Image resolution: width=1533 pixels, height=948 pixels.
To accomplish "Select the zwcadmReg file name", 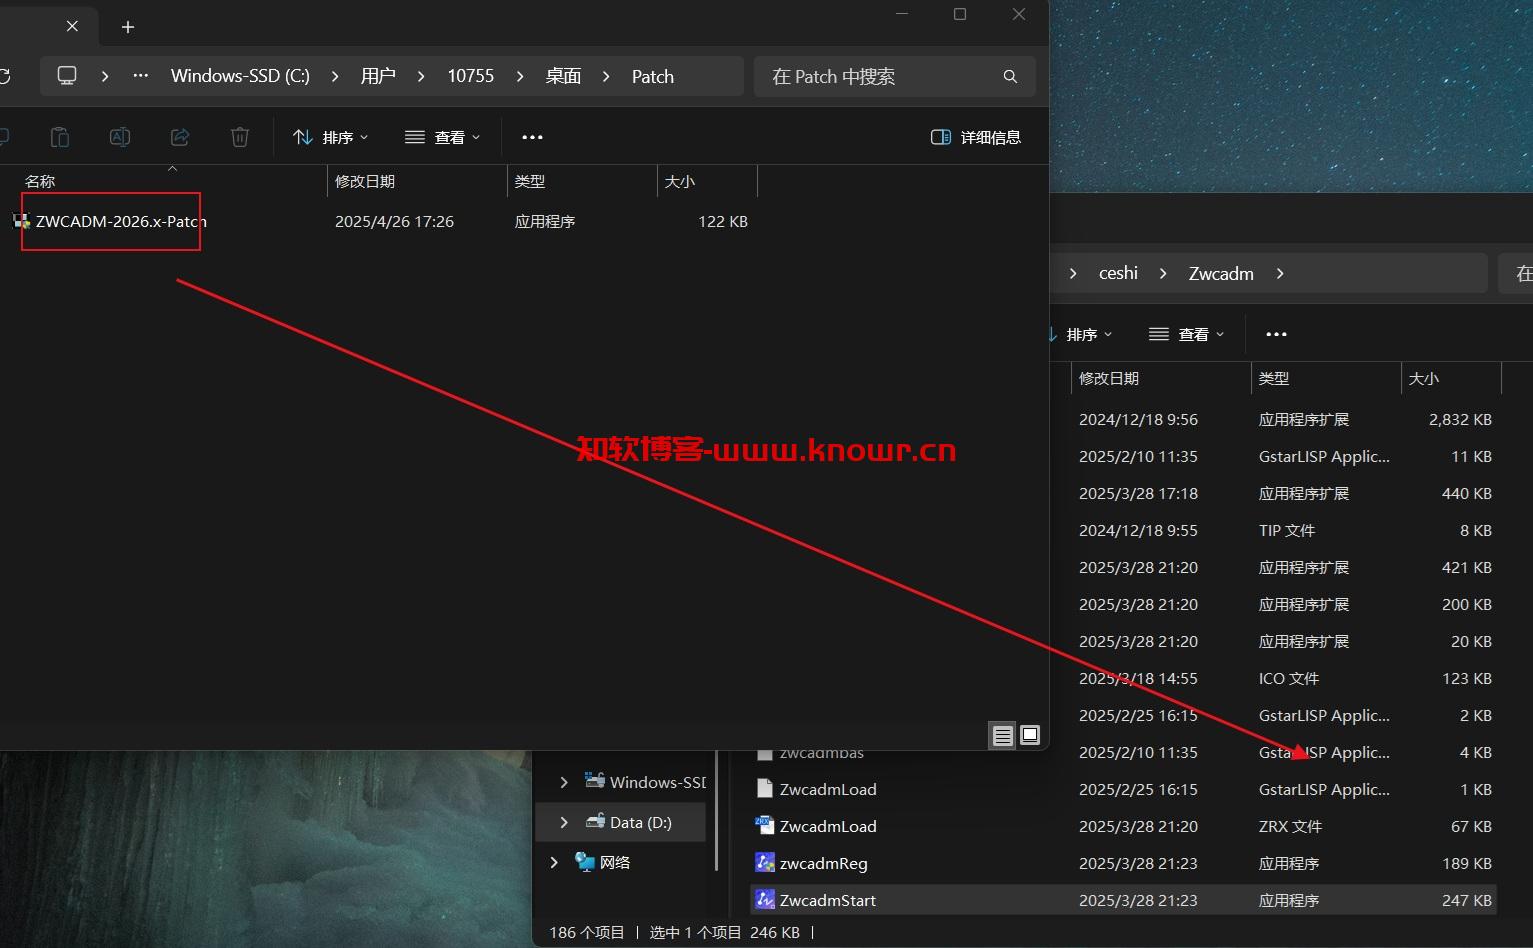I will click(824, 863).
